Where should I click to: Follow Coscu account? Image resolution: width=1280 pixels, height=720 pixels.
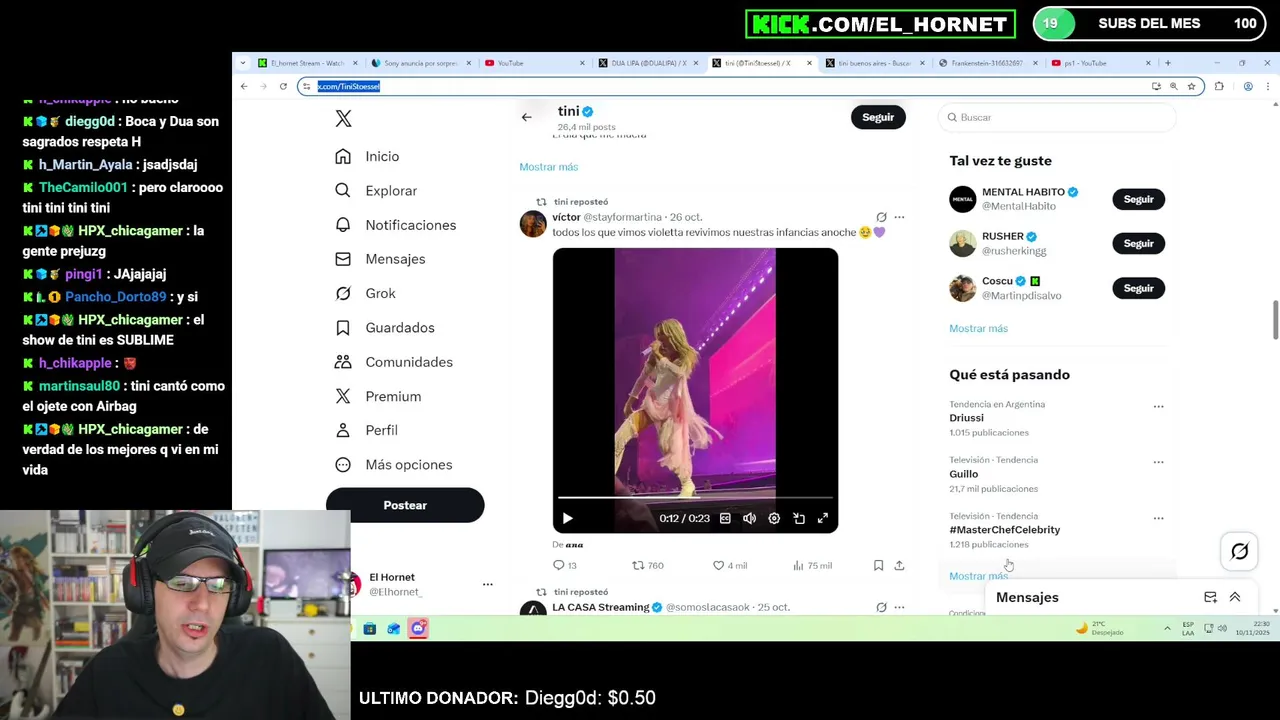(x=1138, y=288)
